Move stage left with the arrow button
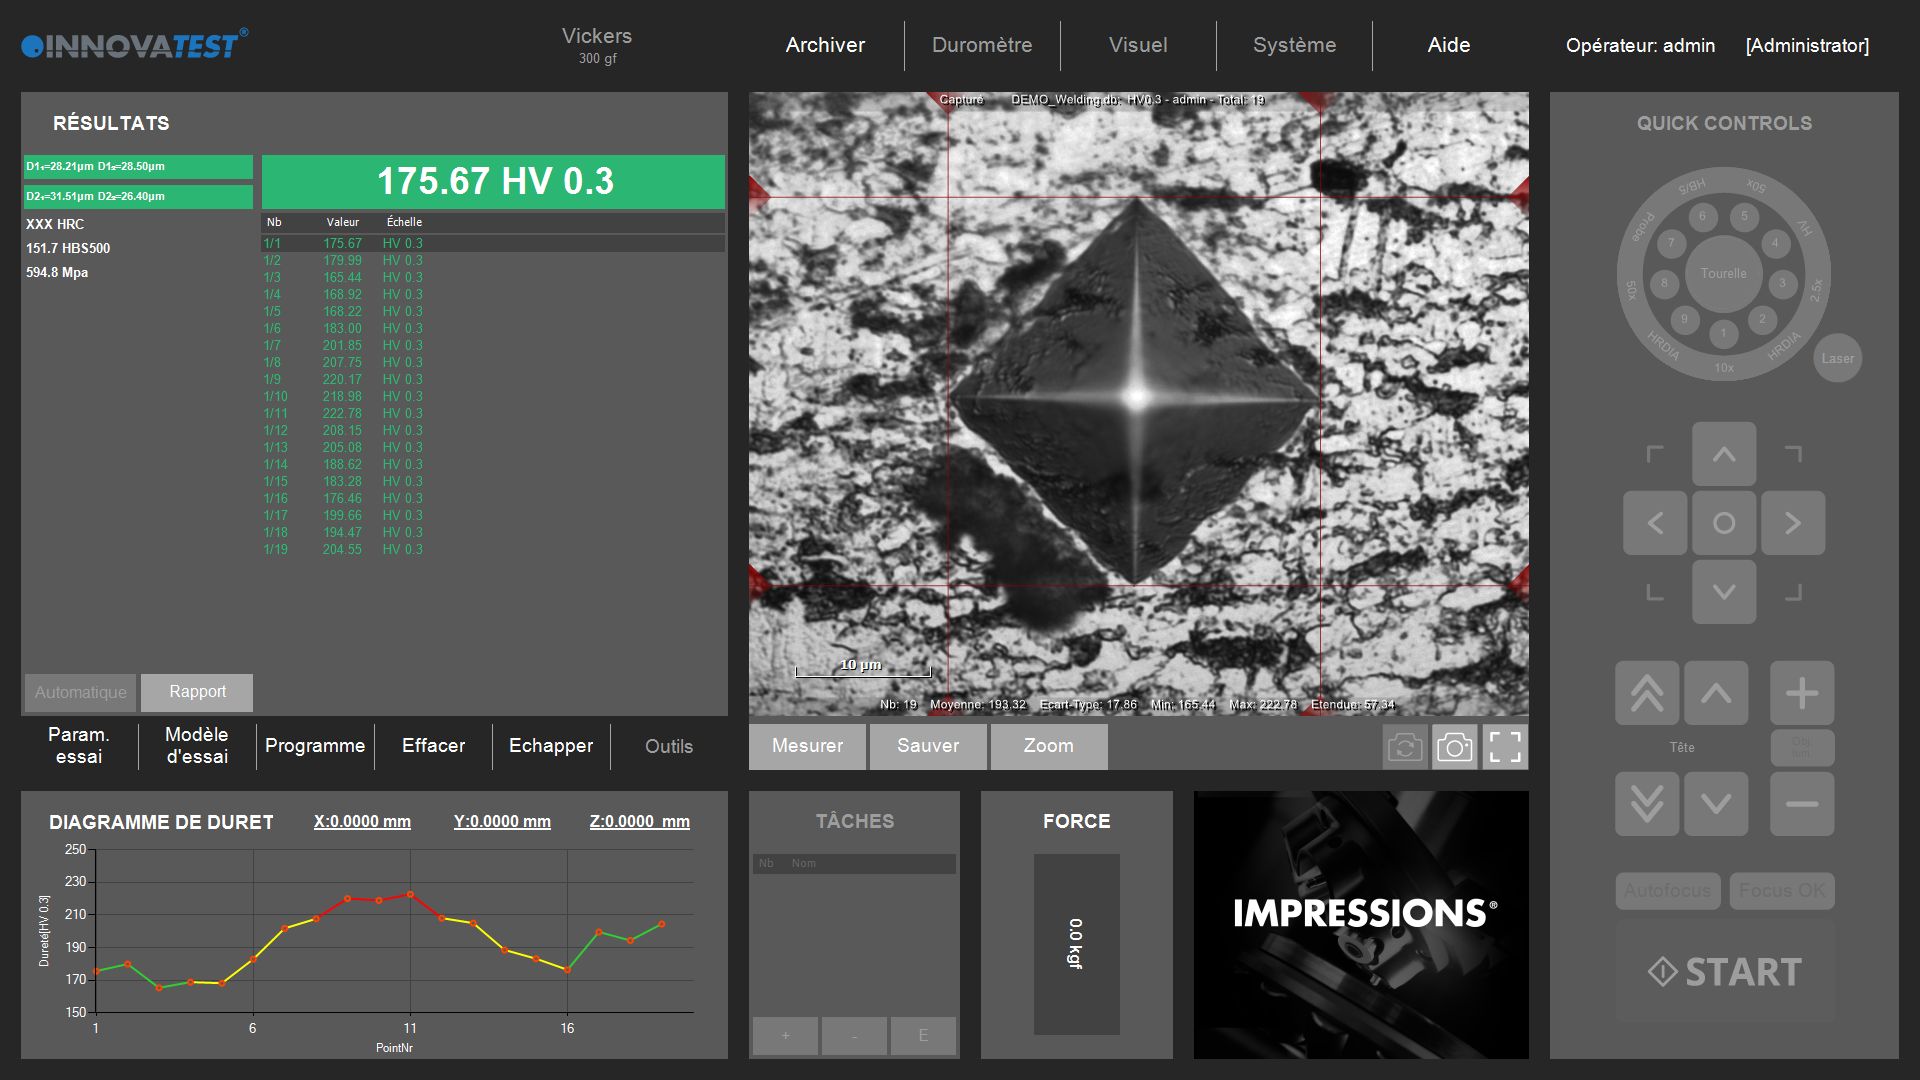This screenshot has height=1080, width=1920. tap(1654, 523)
